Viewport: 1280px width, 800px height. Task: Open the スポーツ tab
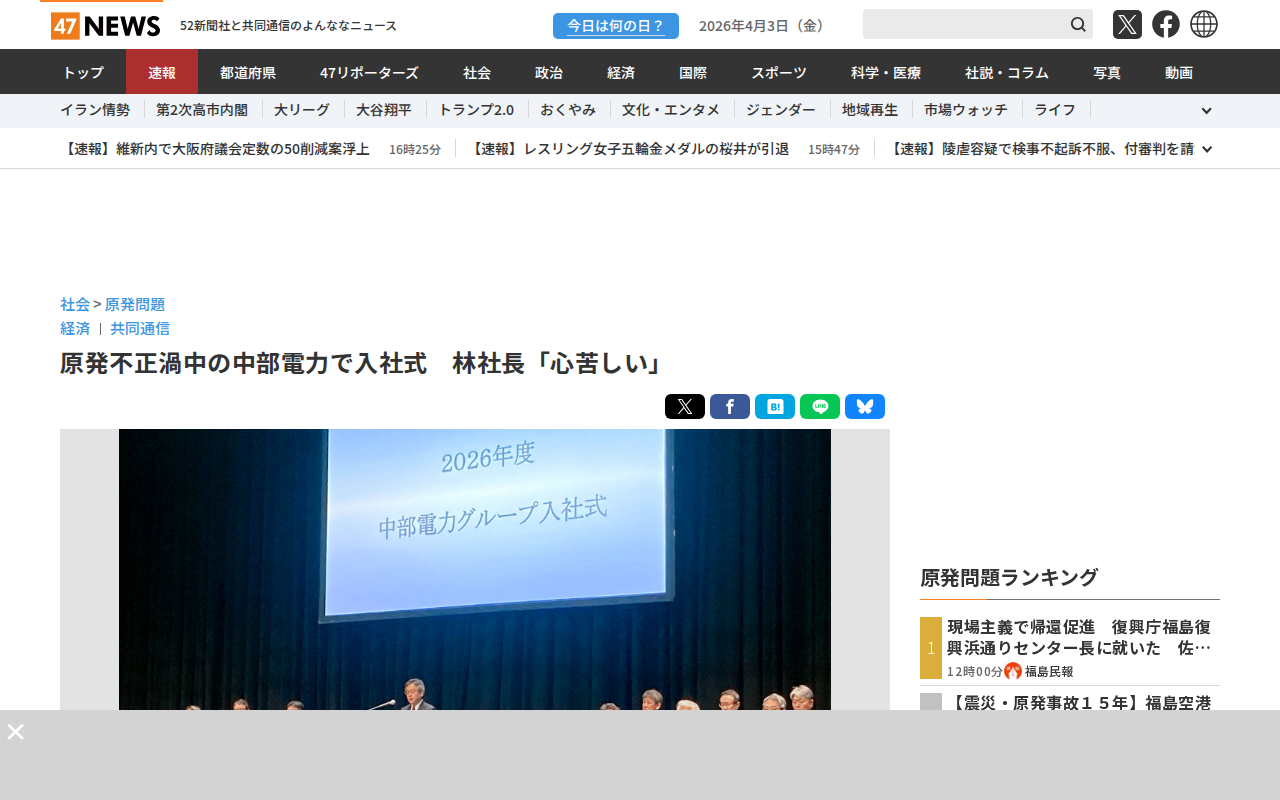tap(779, 72)
